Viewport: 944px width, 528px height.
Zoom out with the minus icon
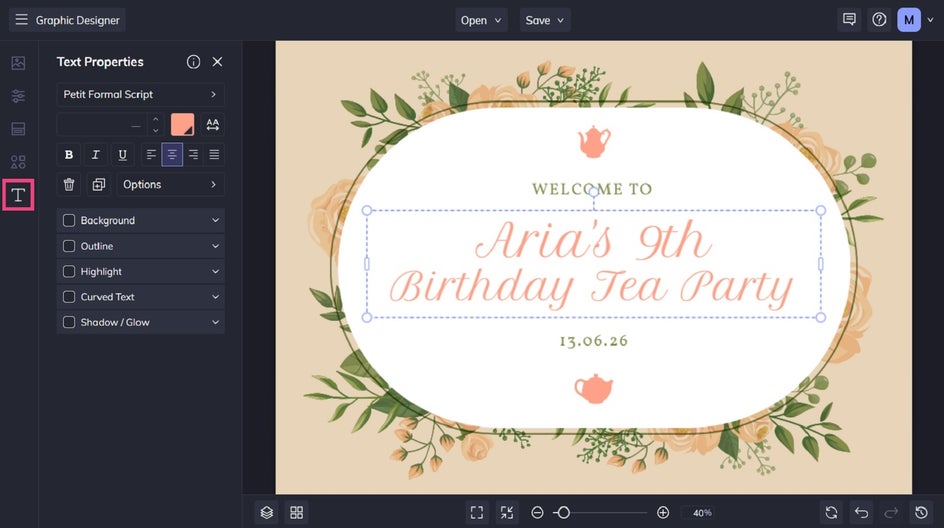pos(538,512)
